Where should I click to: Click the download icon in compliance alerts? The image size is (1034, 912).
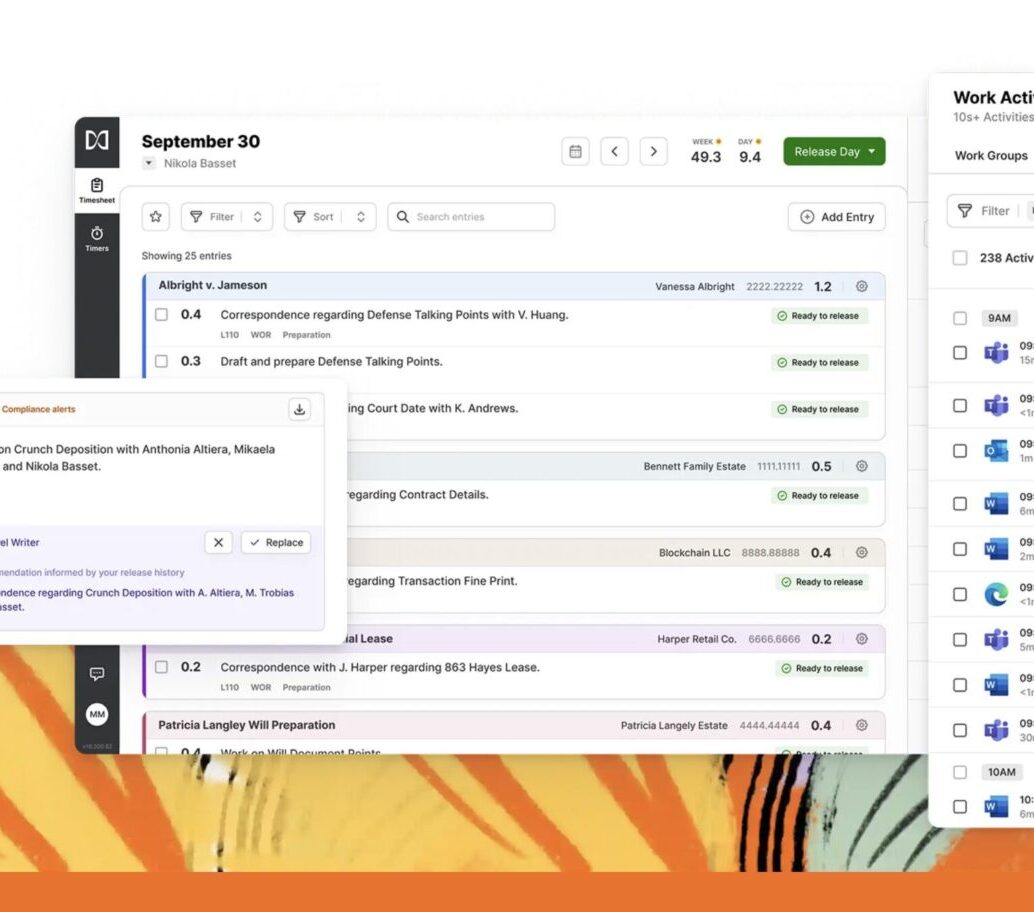pyautogui.click(x=299, y=409)
